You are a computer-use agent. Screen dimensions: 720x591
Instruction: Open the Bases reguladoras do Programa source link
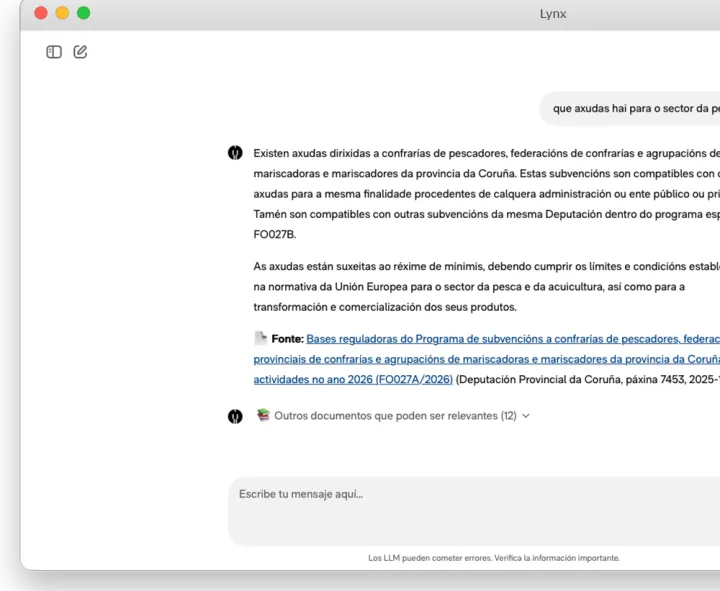(487, 359)
